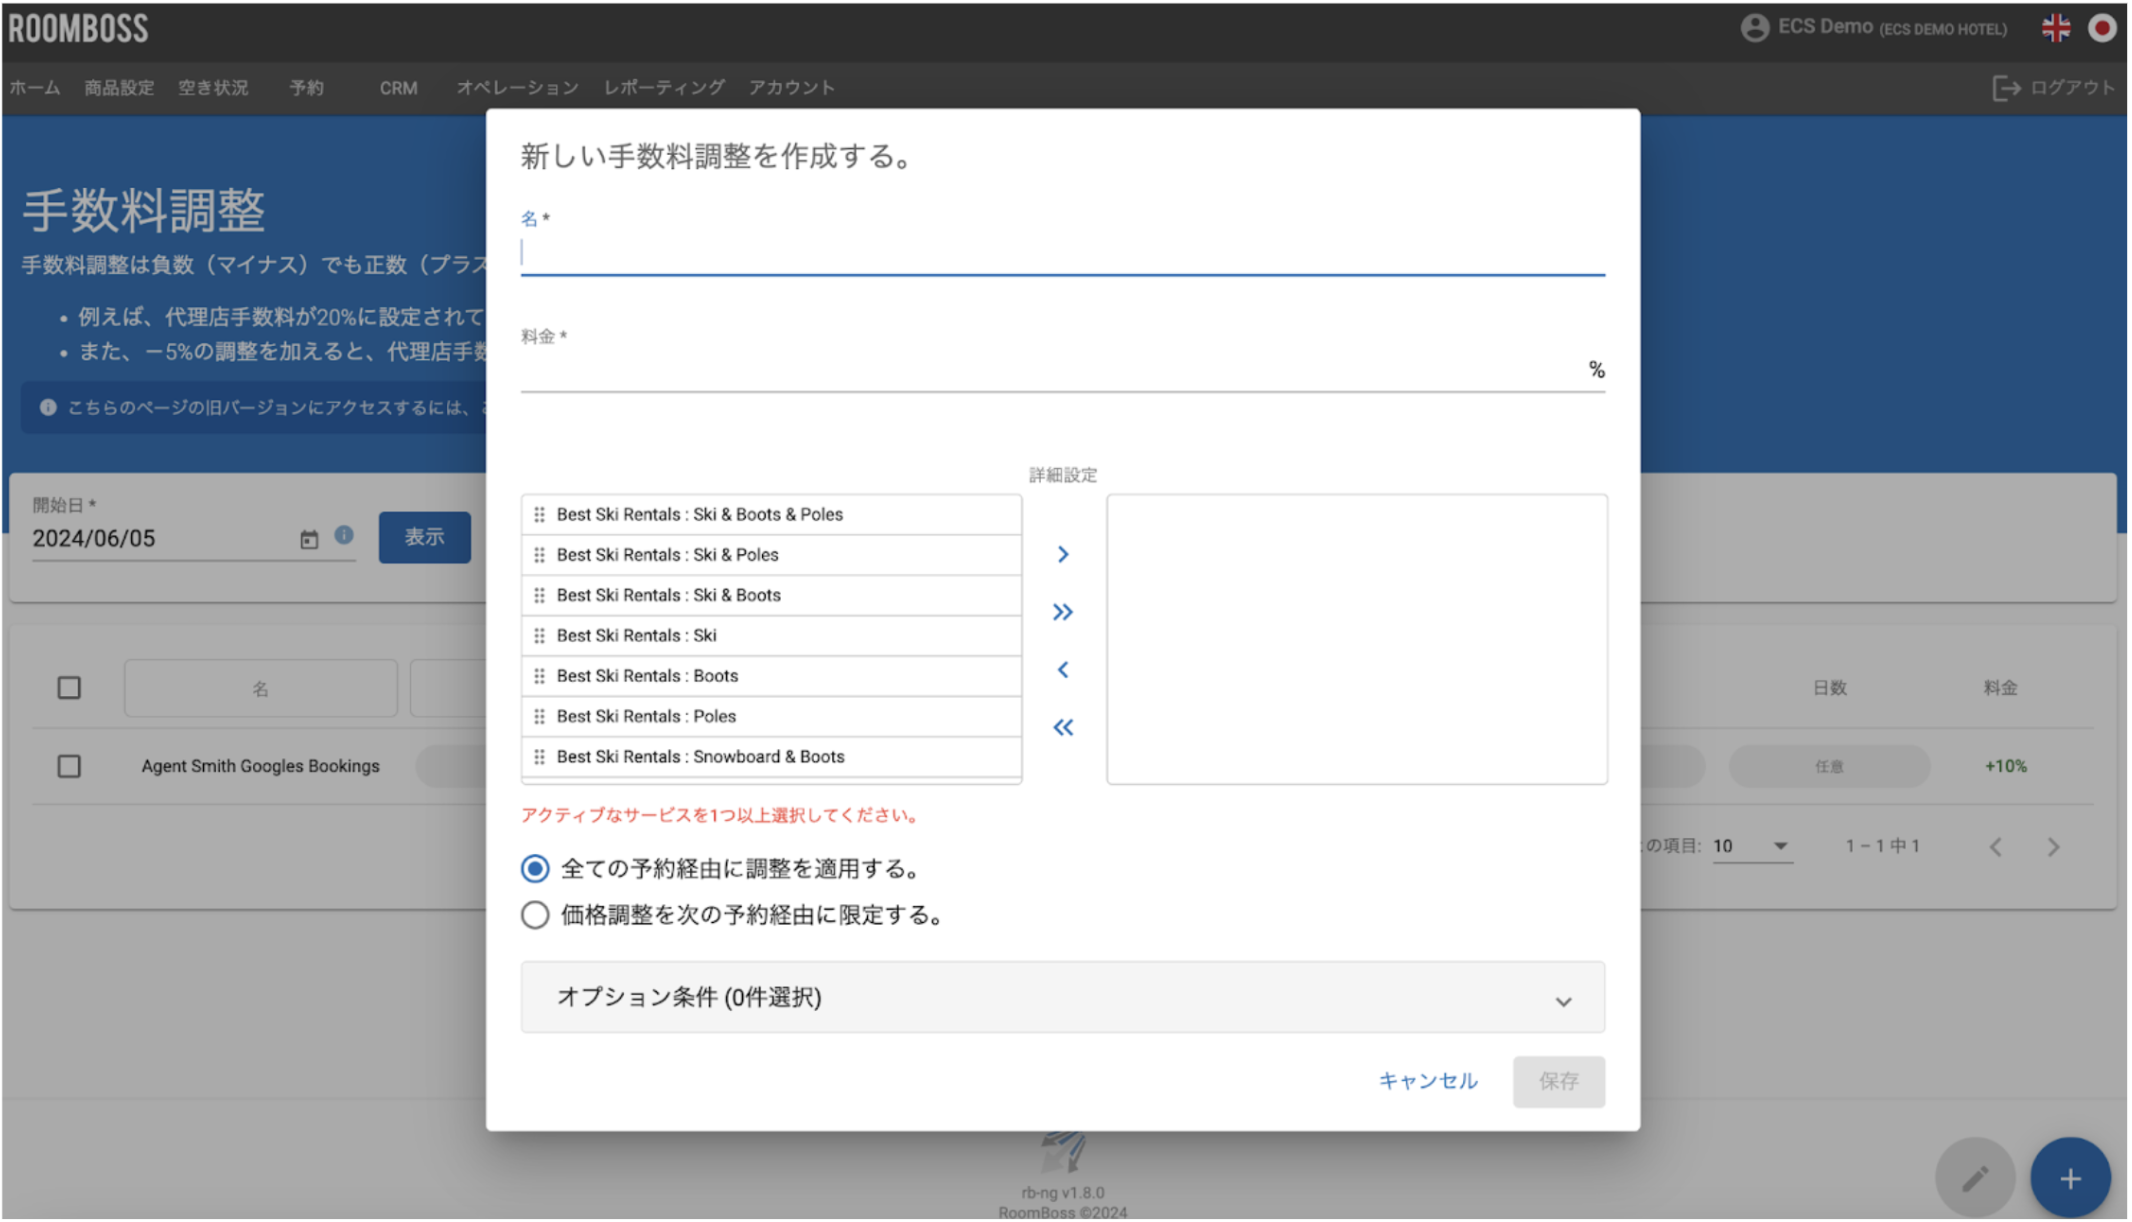Switch language using the UK flag icon

pyautogui.click(x=2056, y=28)
